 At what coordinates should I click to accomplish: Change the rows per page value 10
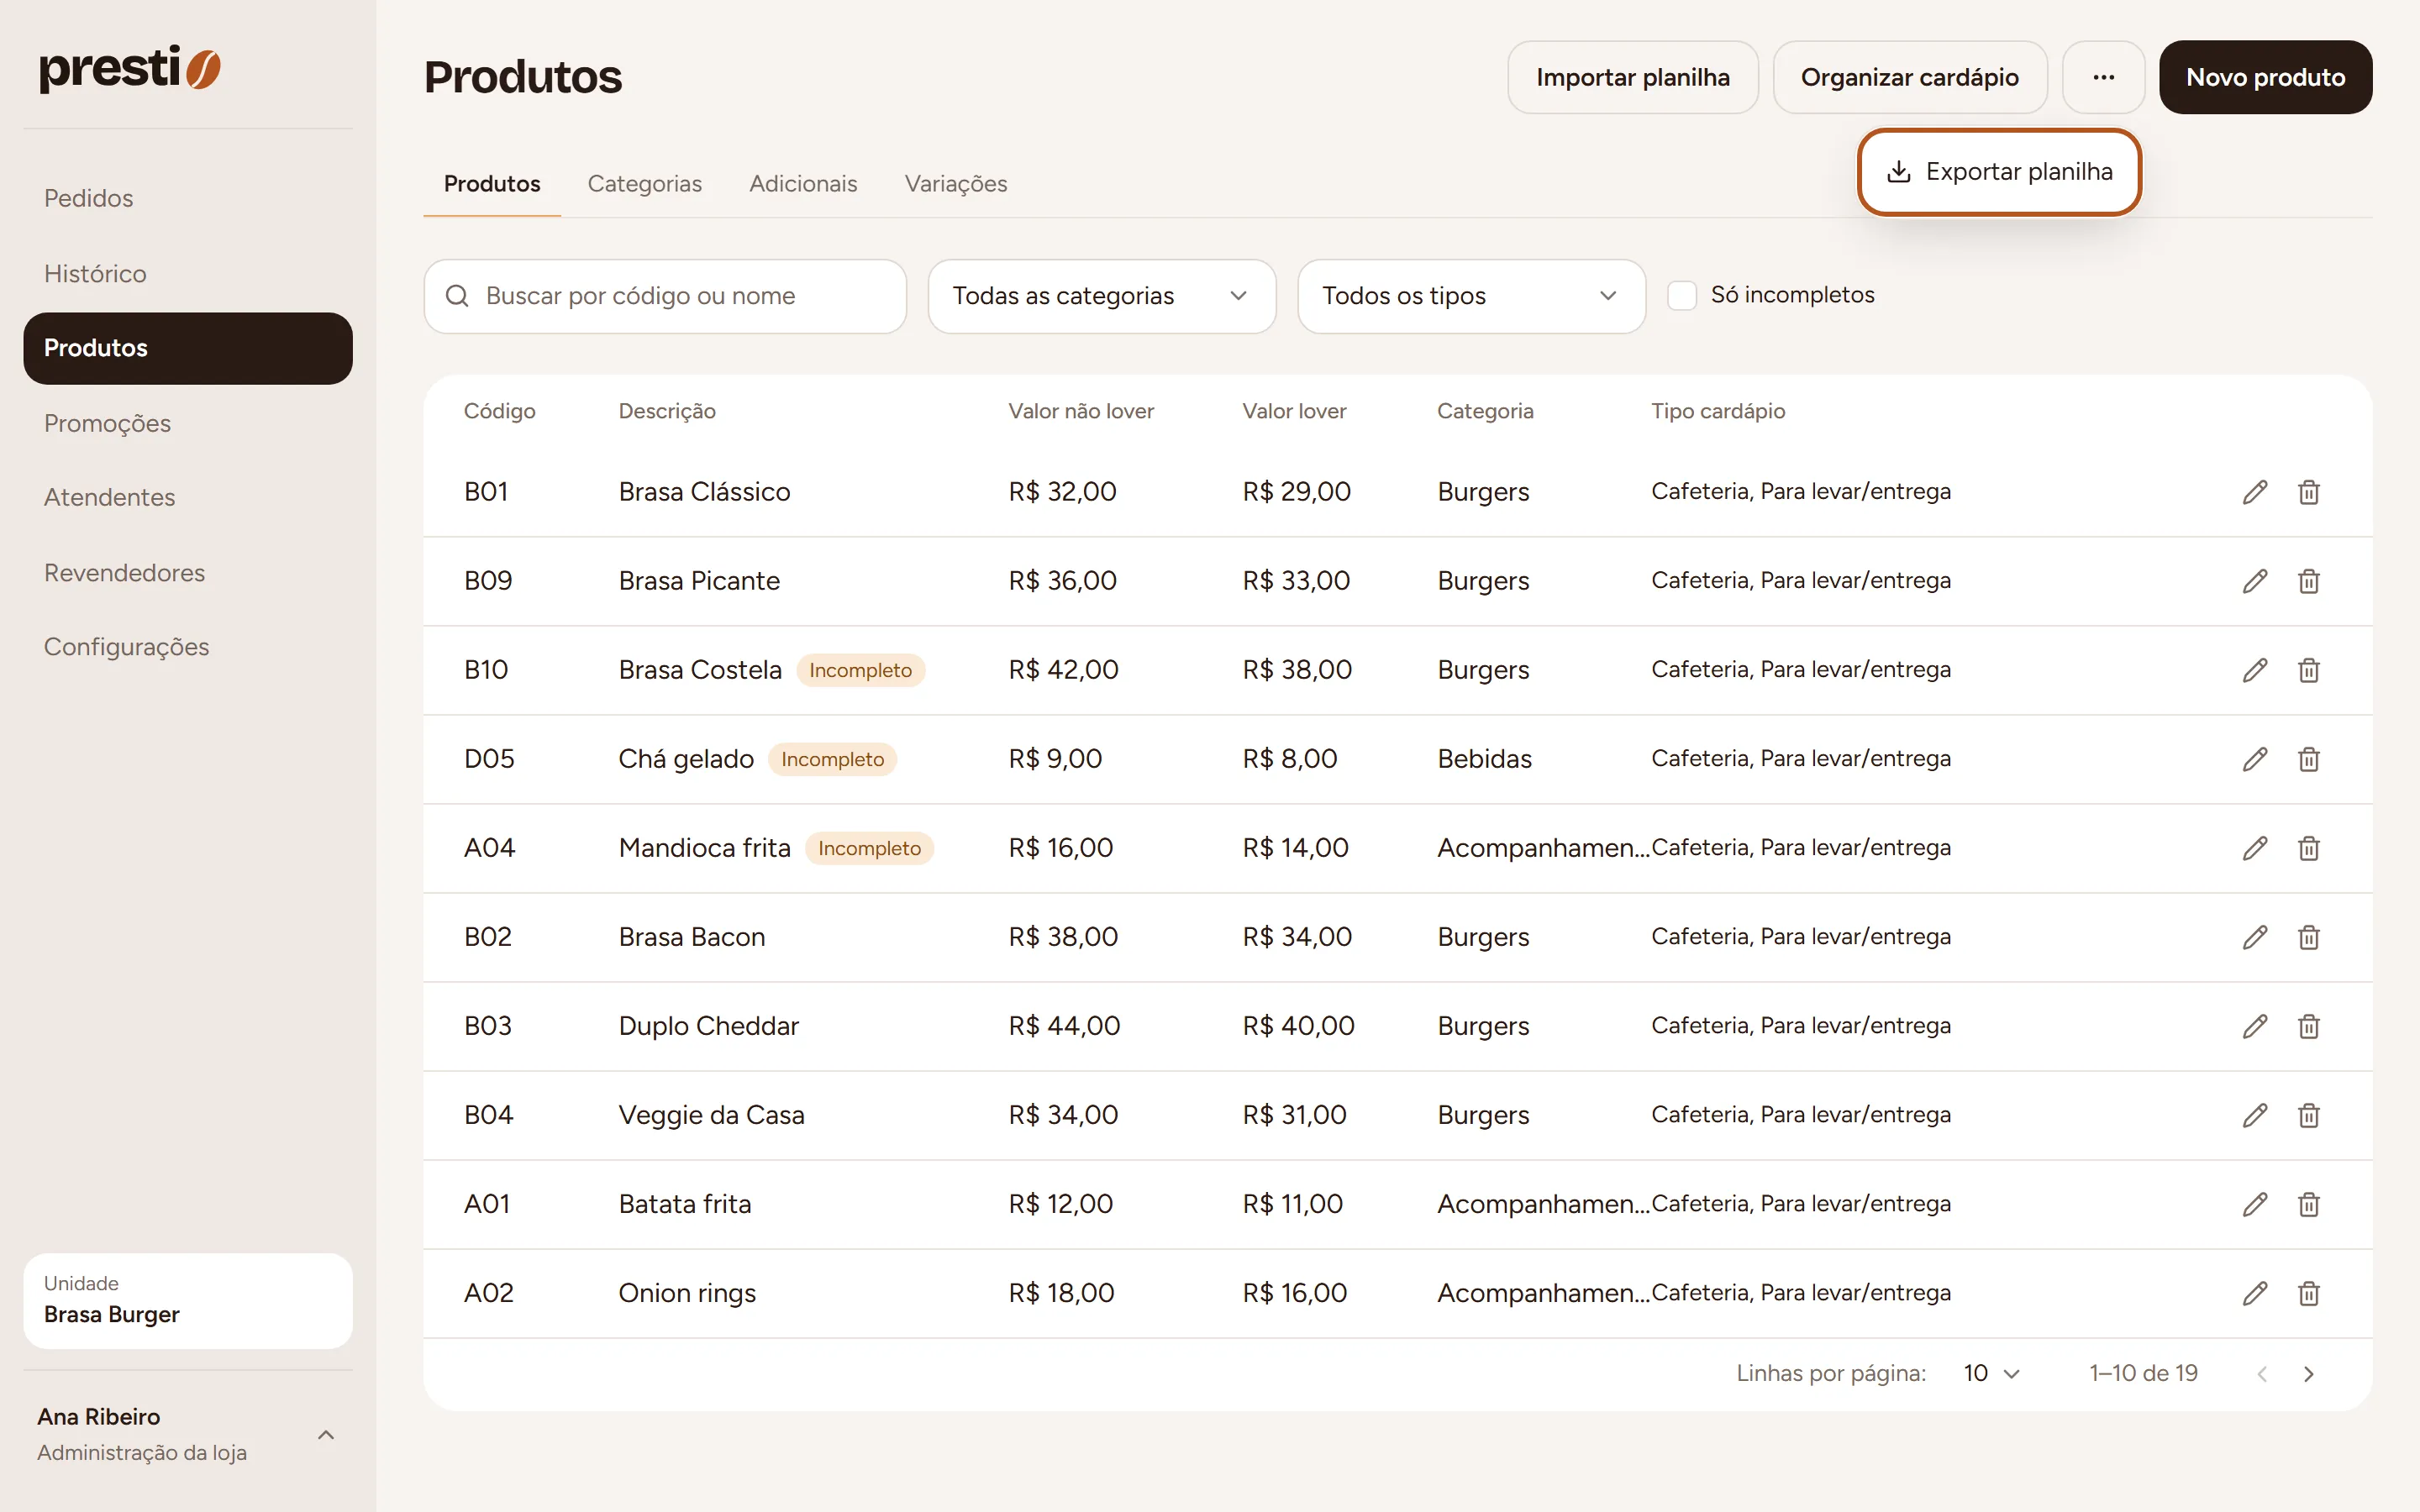1991,1374
